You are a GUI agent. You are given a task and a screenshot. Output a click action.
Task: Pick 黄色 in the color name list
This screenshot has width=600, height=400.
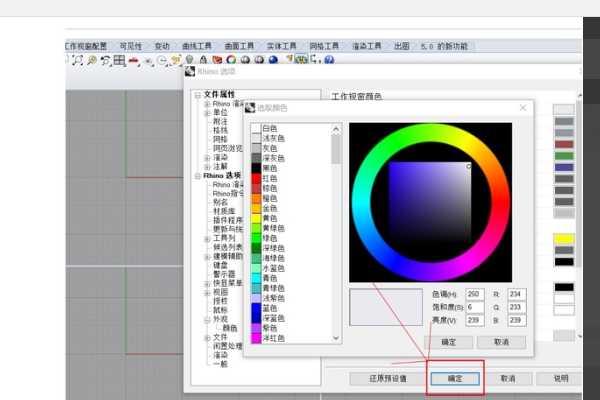coord(269,216)
